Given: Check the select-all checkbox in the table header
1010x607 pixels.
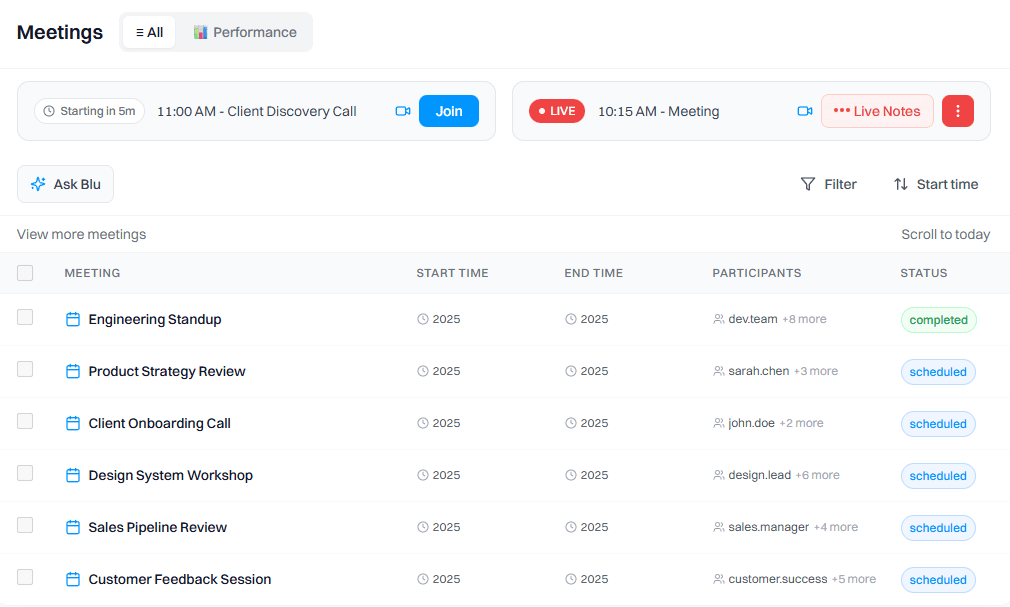Looking at the screenshot, I should pyautogui.click(x=25, y=272).
